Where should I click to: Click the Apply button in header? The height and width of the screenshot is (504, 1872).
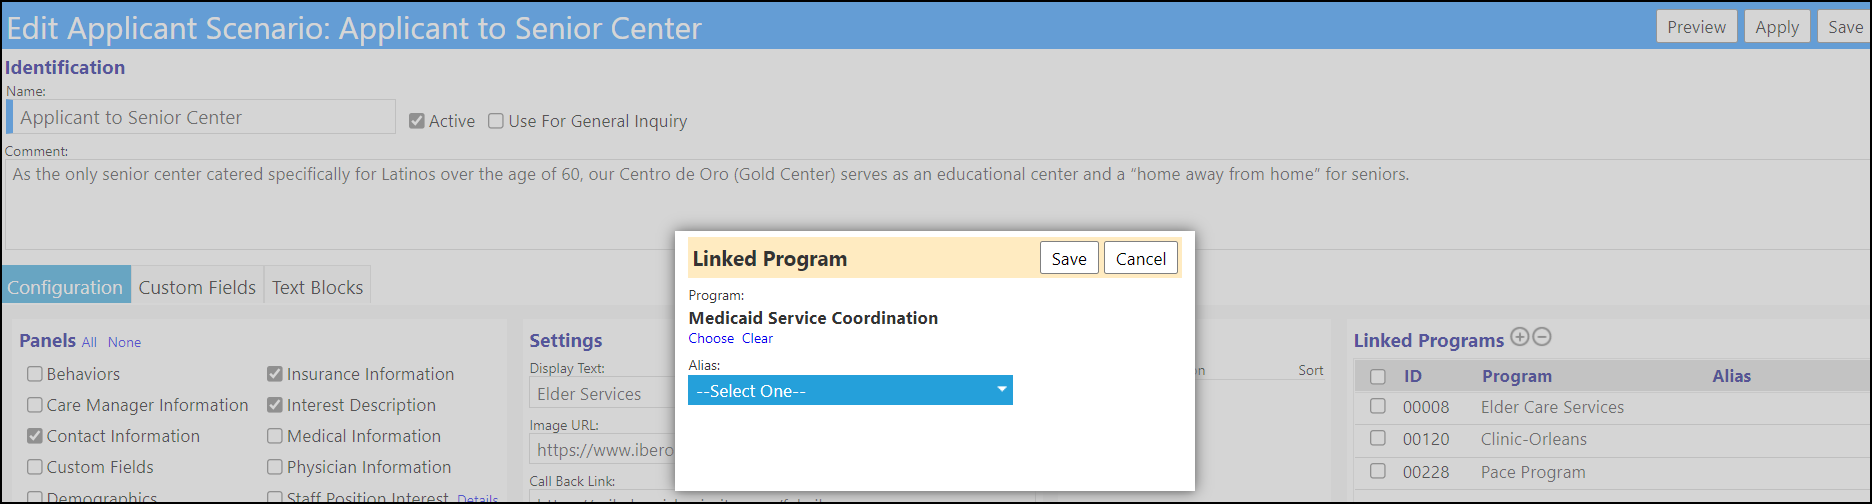pyautogui.click(x=1777, y=27)
